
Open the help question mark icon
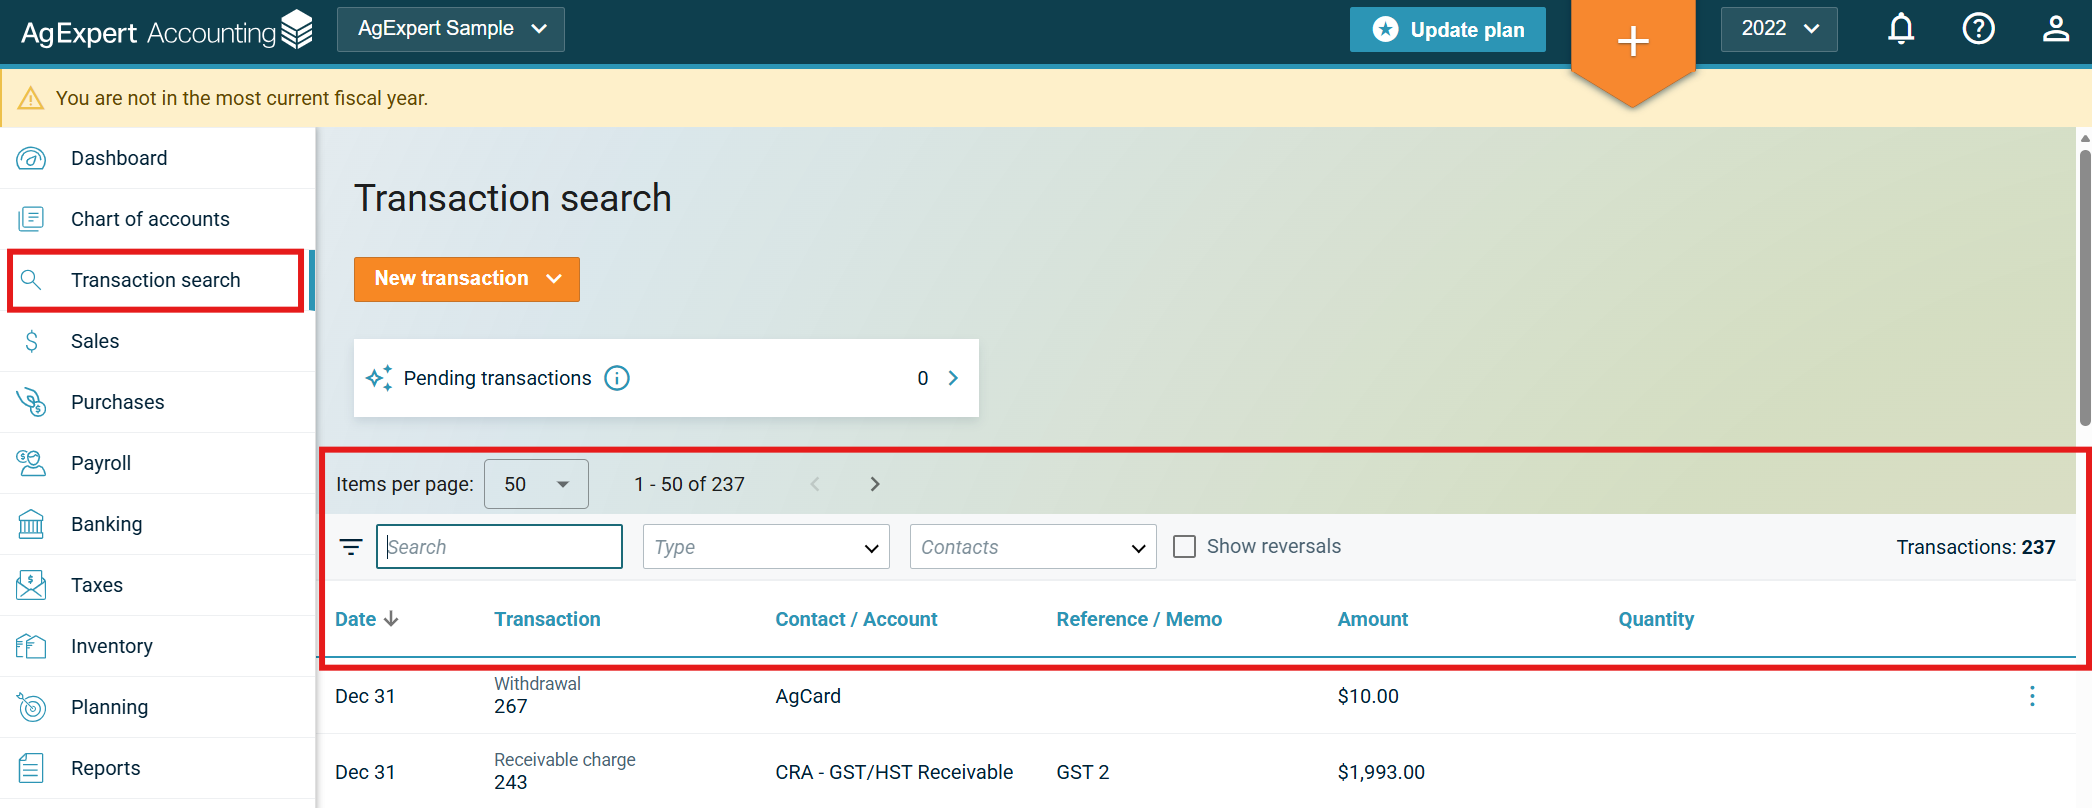pos(1978,29)
